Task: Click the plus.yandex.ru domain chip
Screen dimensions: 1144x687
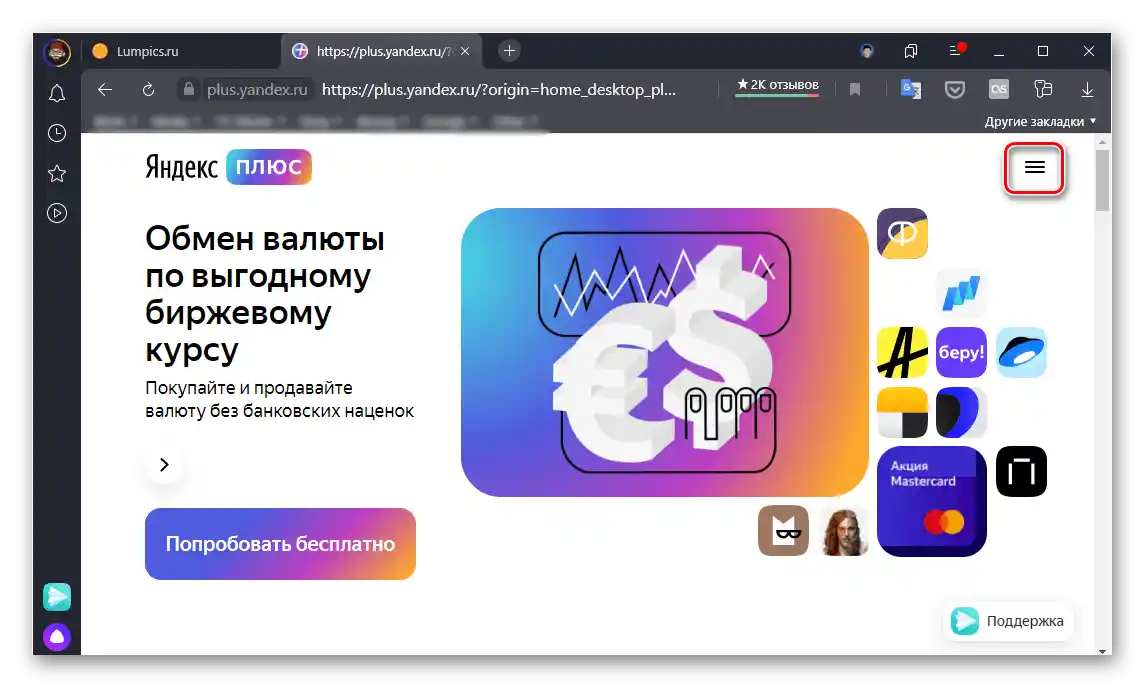Action: (x=257, y=90)
